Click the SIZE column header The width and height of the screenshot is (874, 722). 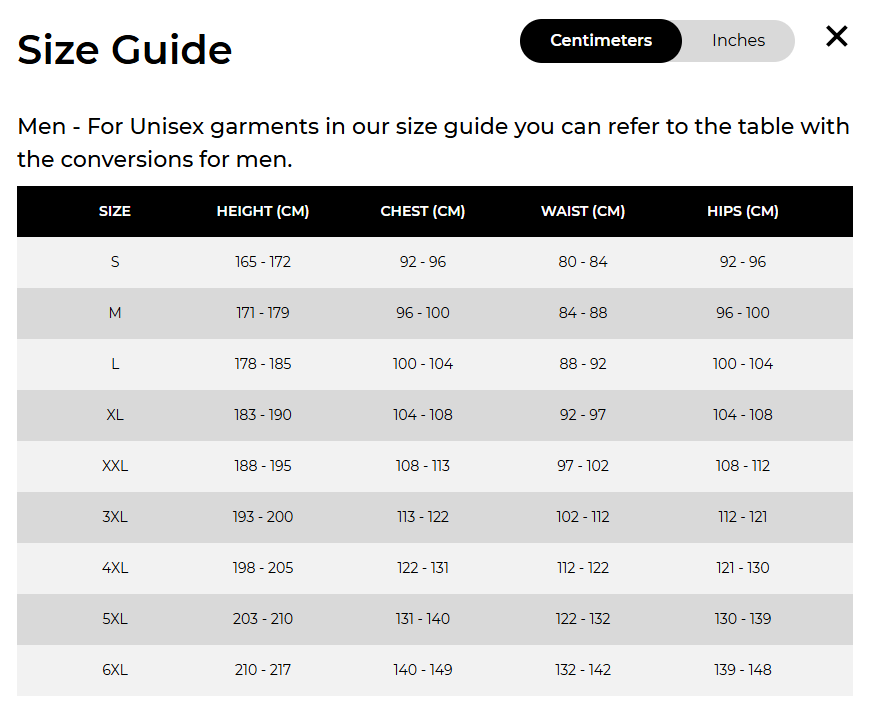115,211
